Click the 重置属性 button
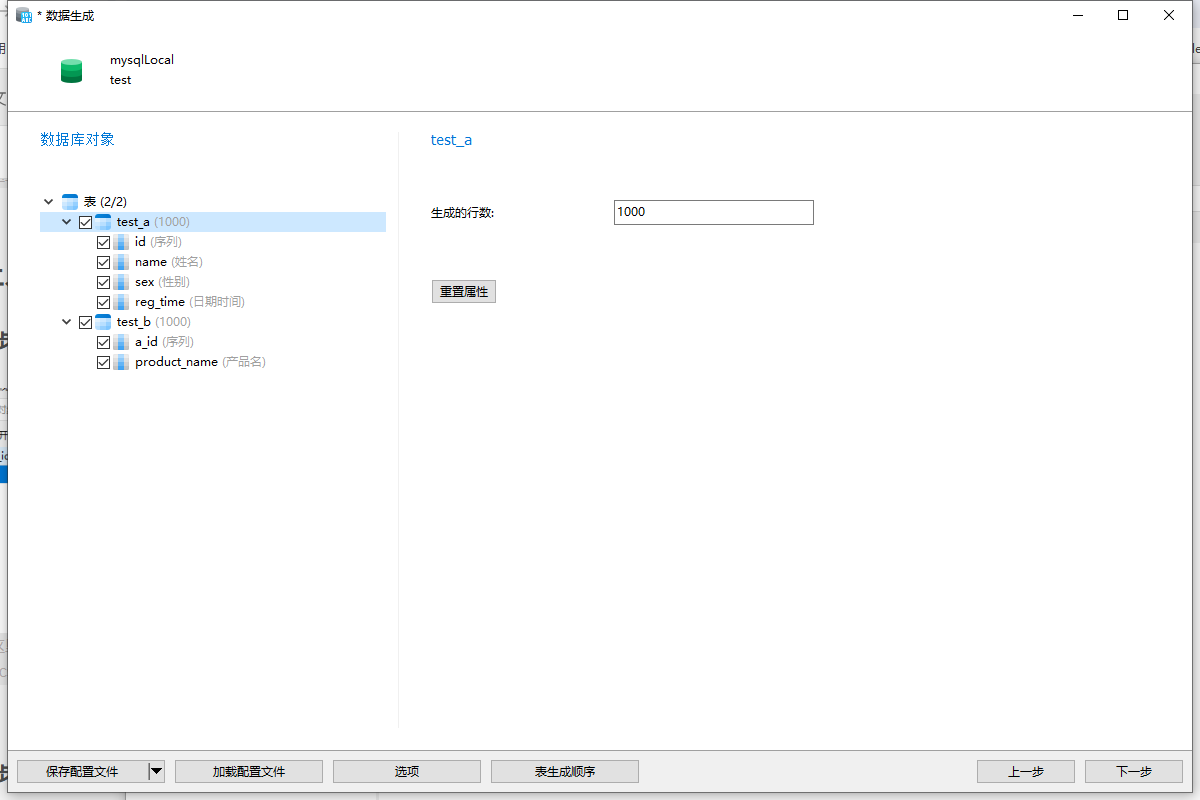The height and width of the screenshot is (800, 1200). tap(464, 292)
